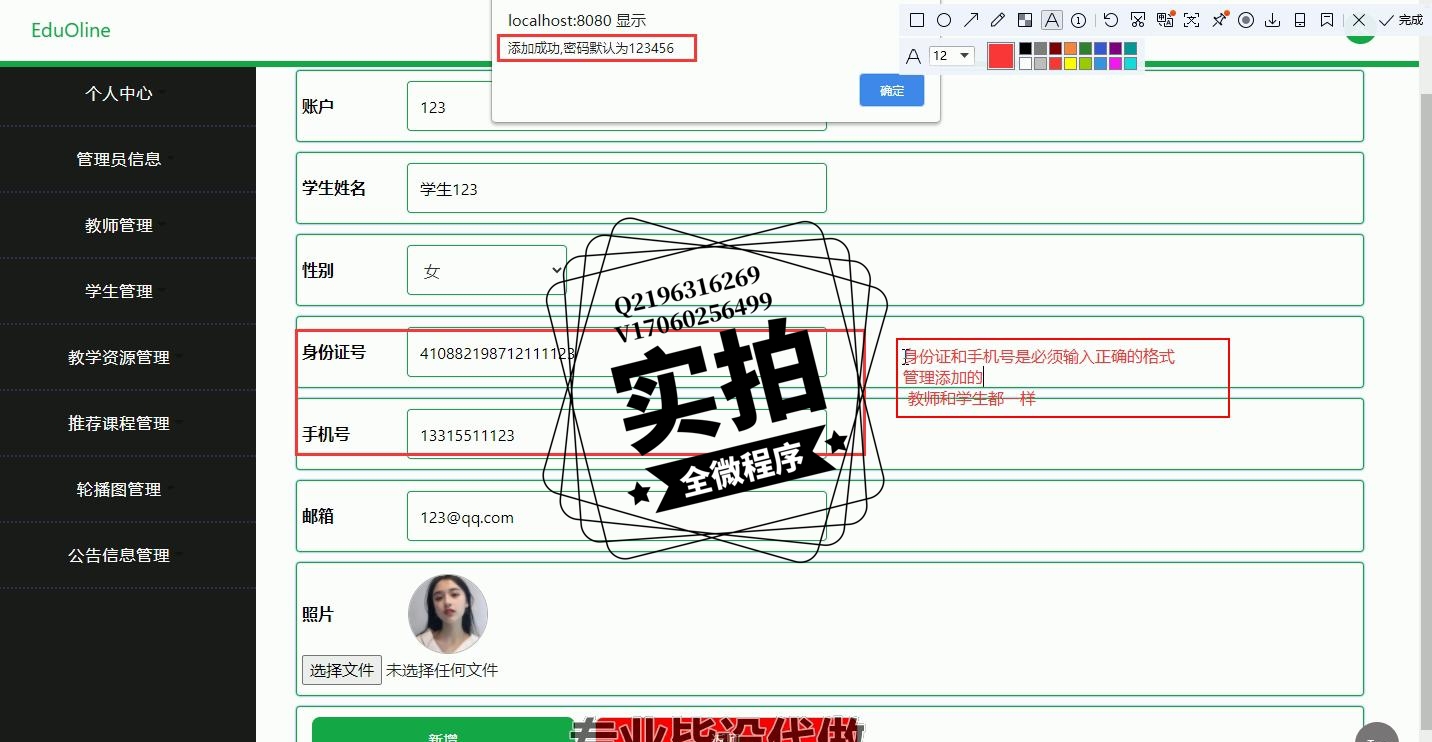
Task: Select the numbered marker tool
Action: [x=1079, y=20]
